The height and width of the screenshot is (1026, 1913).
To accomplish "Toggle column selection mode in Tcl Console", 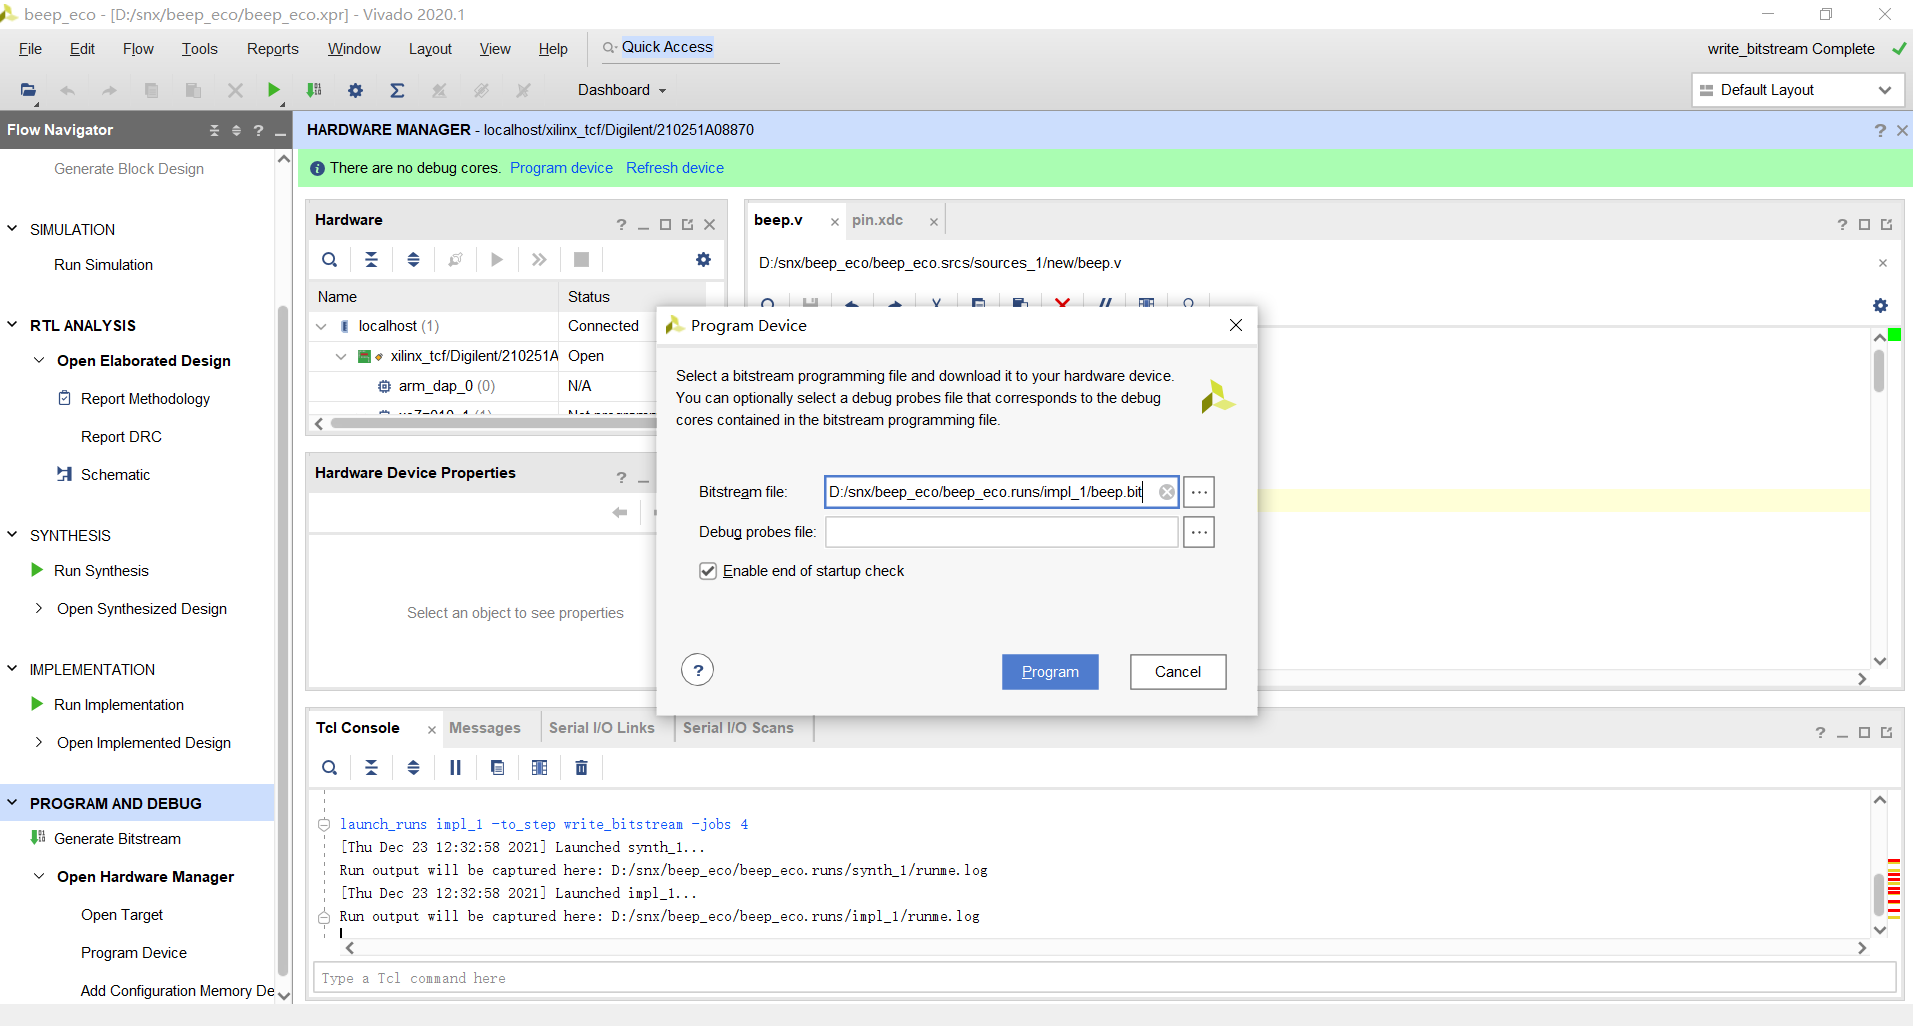I will point(539,768).
